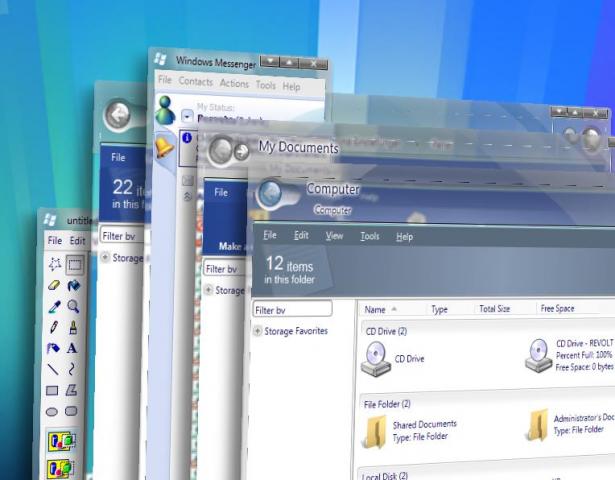
Task: Pick the Pencil tool in Paint
Action: tap(53, 327)
